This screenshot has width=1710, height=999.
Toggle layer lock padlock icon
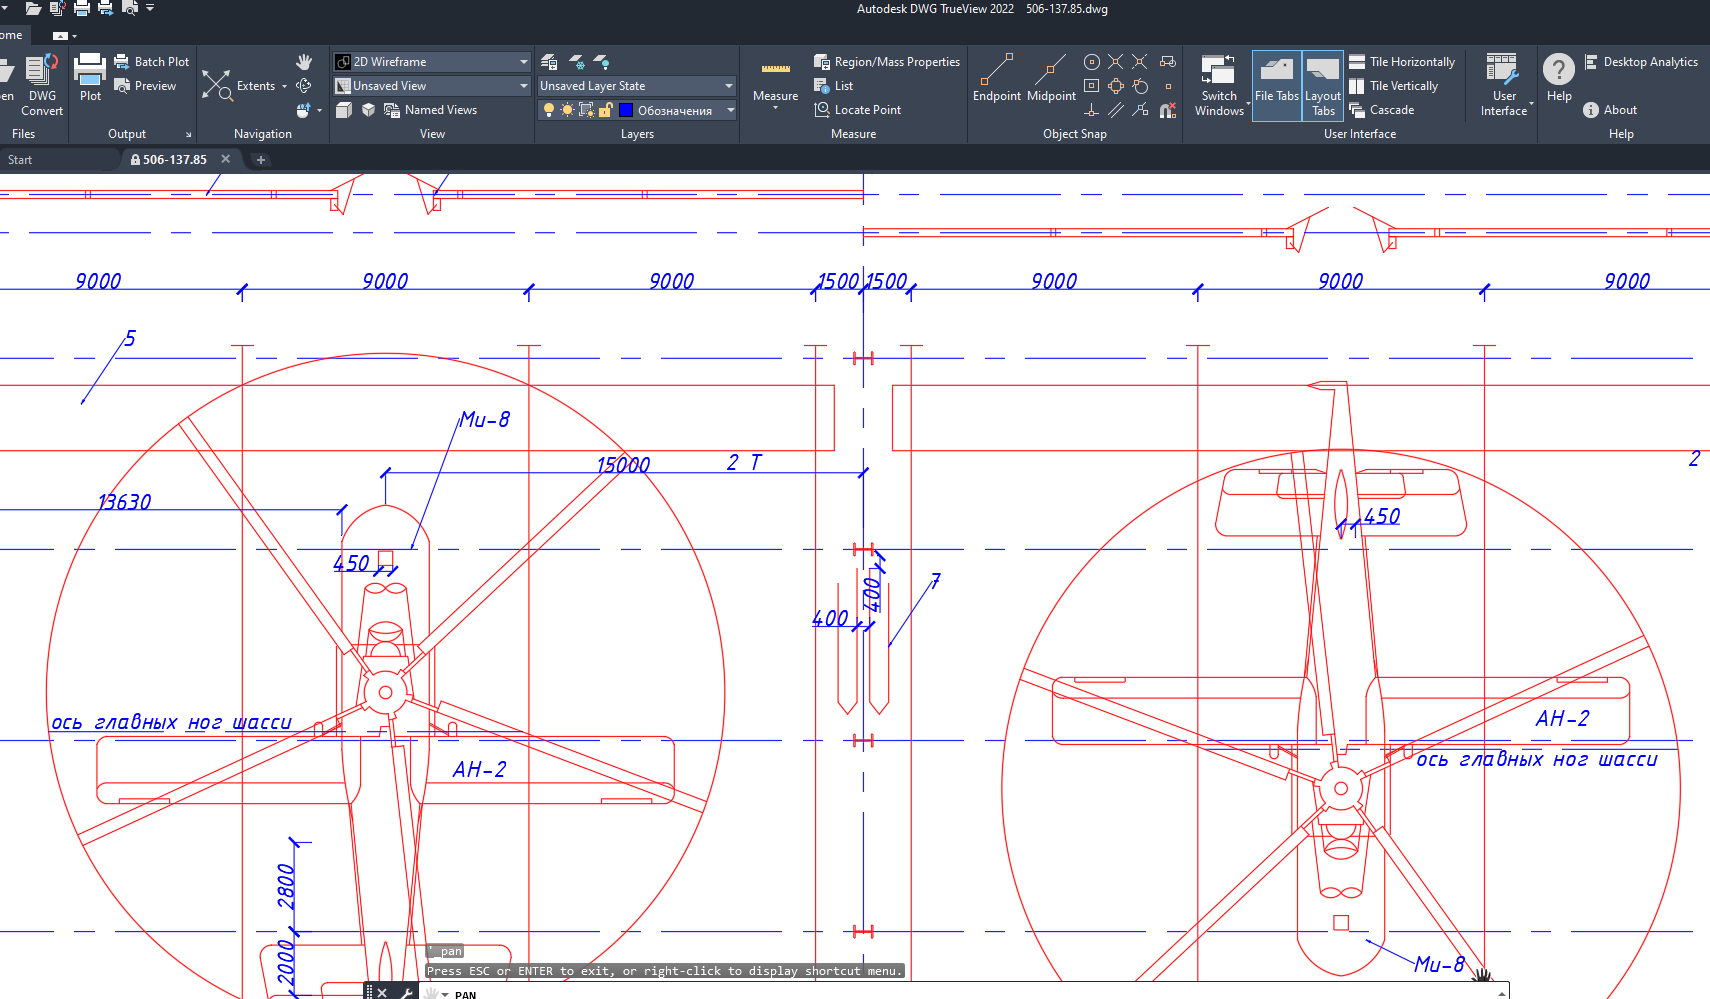point(606,110)
